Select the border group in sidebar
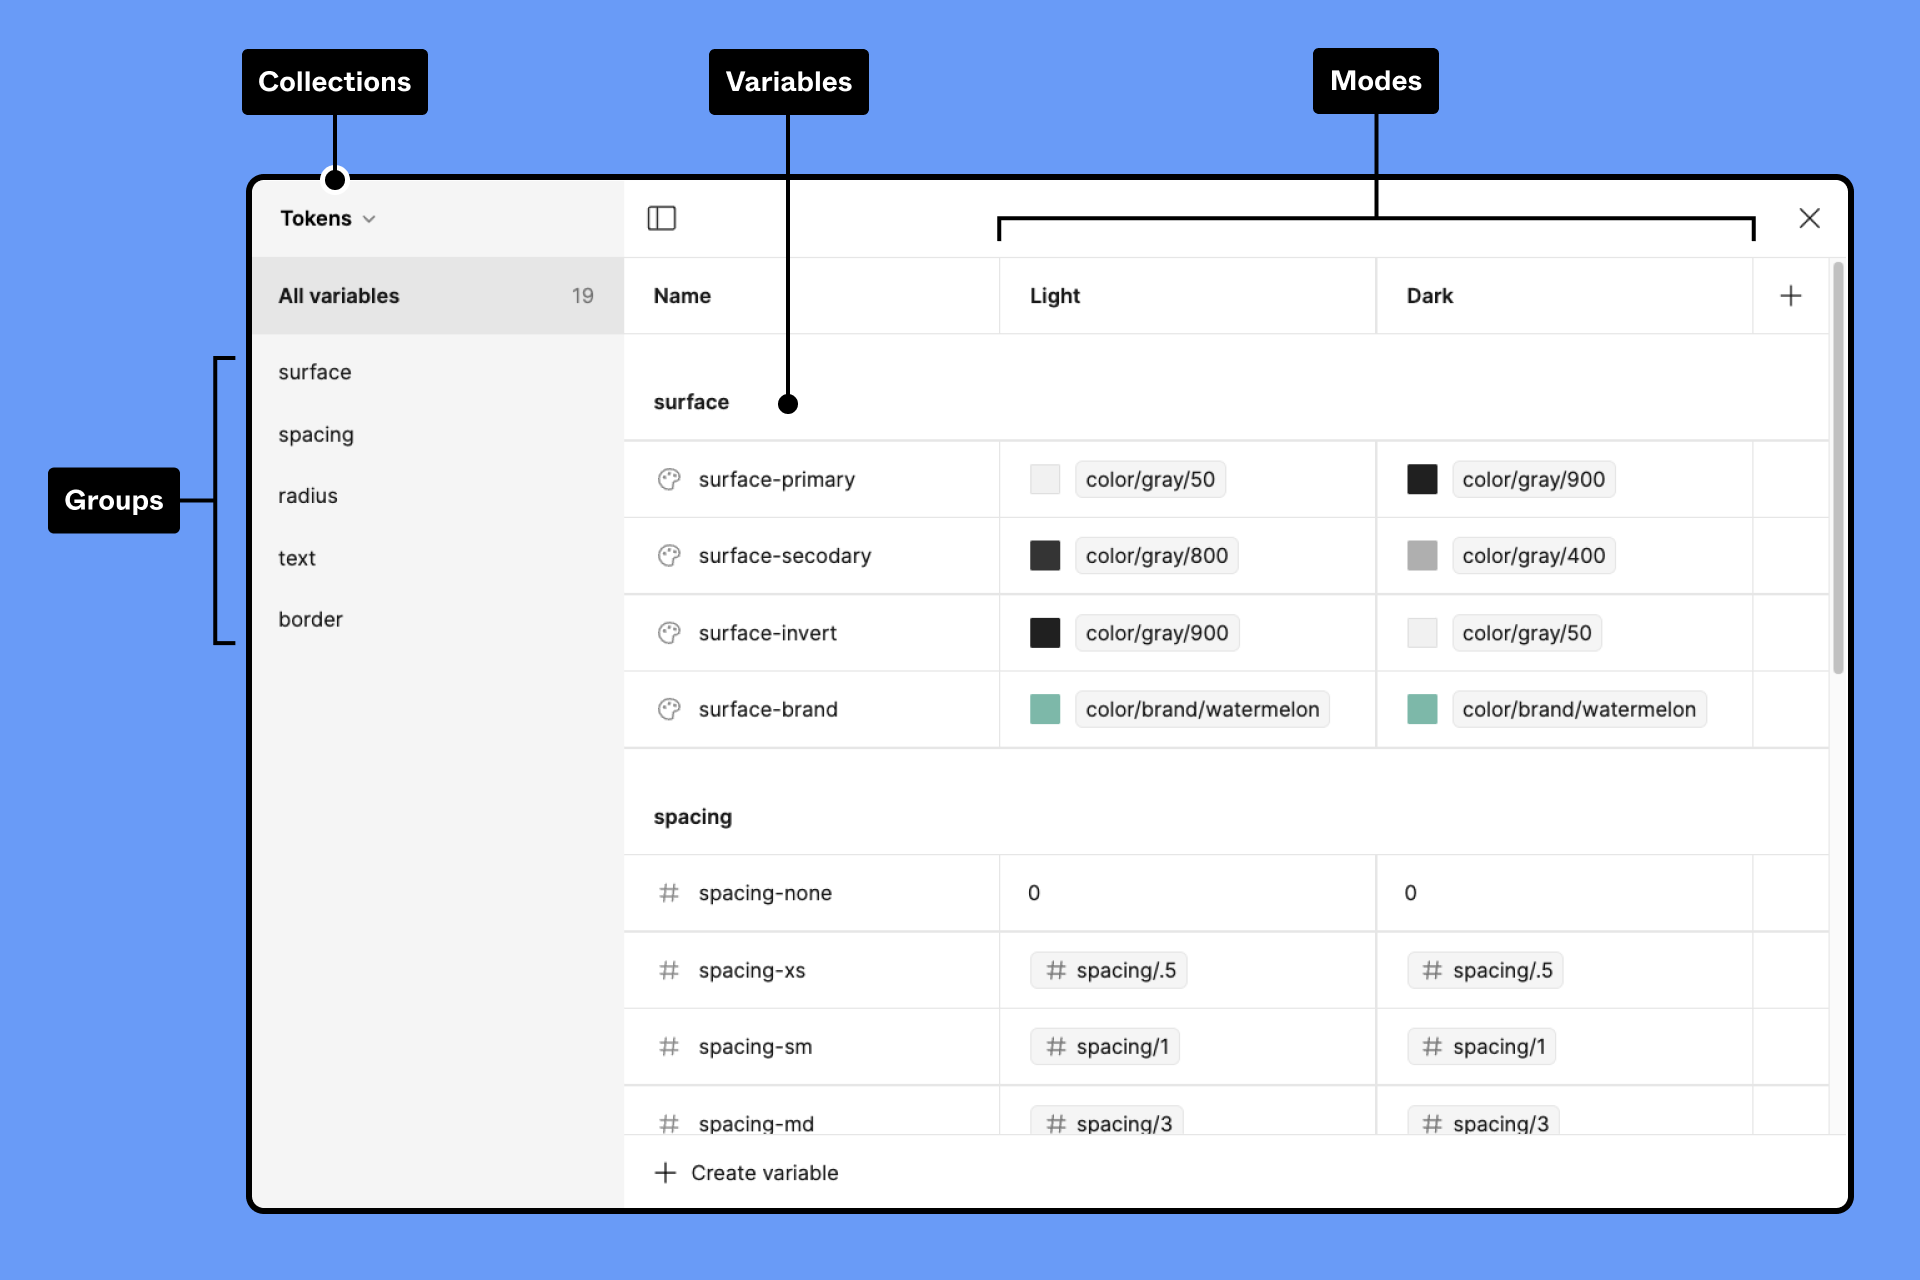Screen dimensions: 1920x1280 (310, 617)
